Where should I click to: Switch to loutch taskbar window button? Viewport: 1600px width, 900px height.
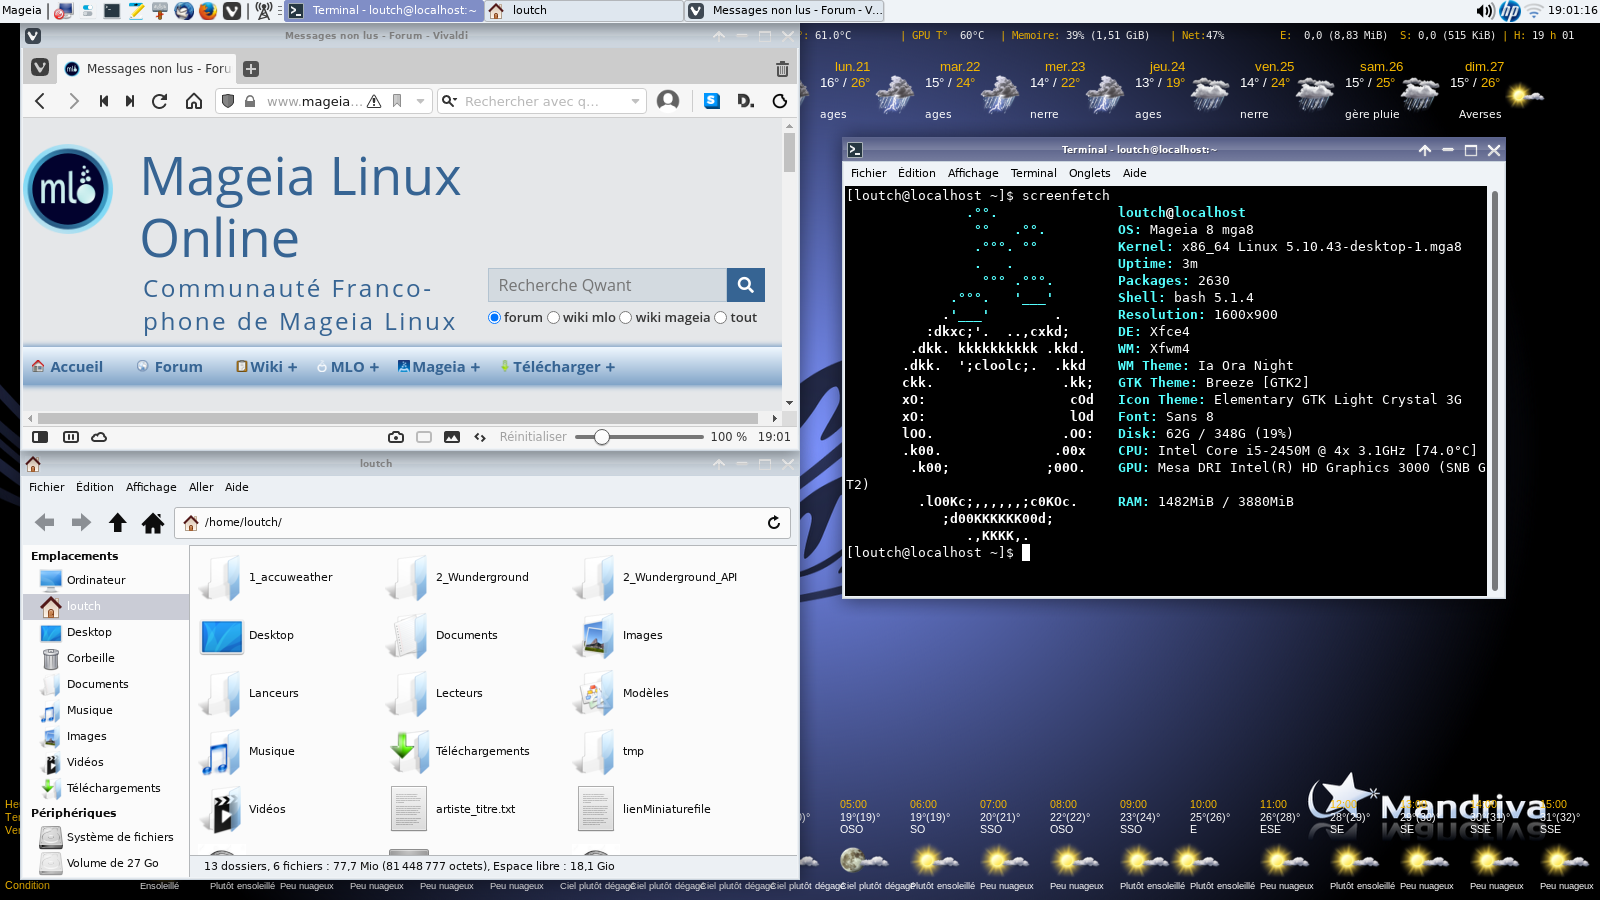pyautogui.click(x=584, y=10)
